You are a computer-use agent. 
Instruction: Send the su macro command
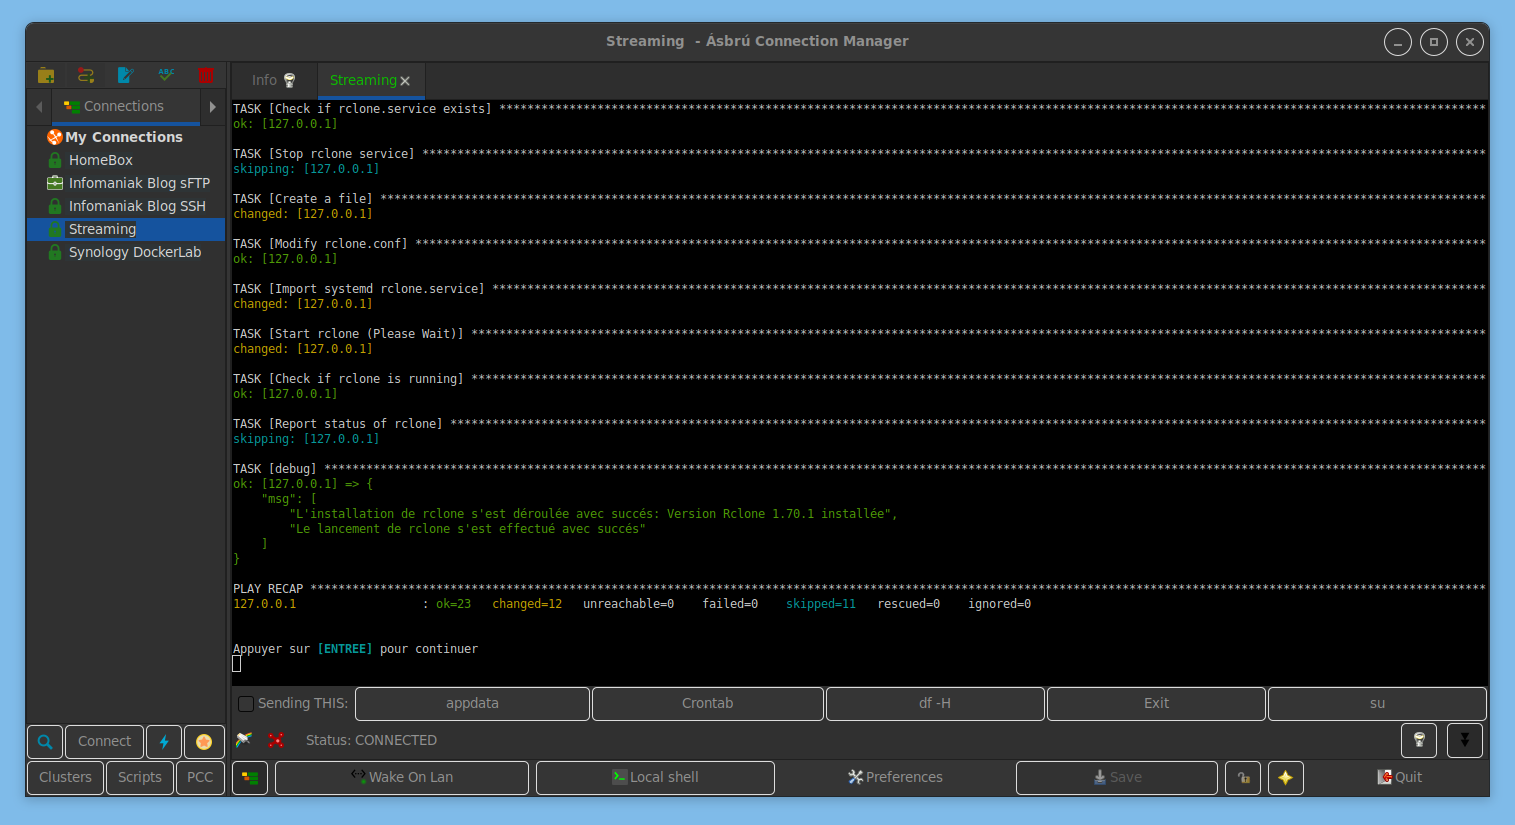1377,704
